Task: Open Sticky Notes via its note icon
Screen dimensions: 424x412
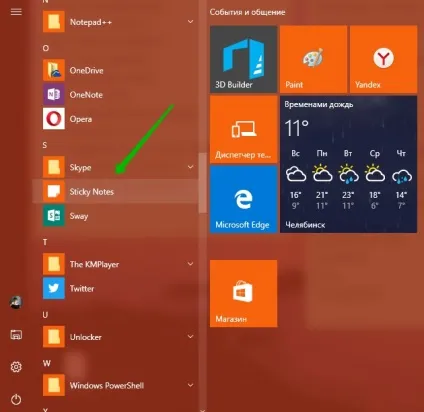Action: [x=54, y=191]
